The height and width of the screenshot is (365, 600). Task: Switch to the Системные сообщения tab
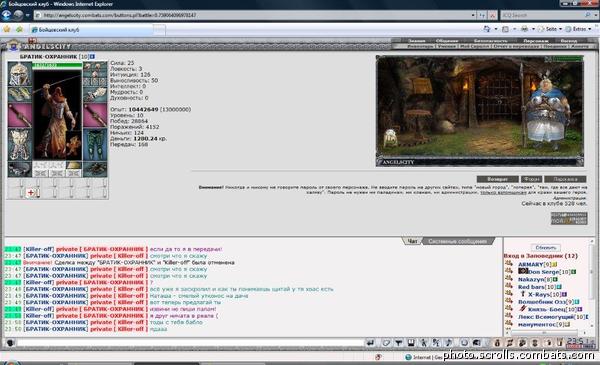458,241
